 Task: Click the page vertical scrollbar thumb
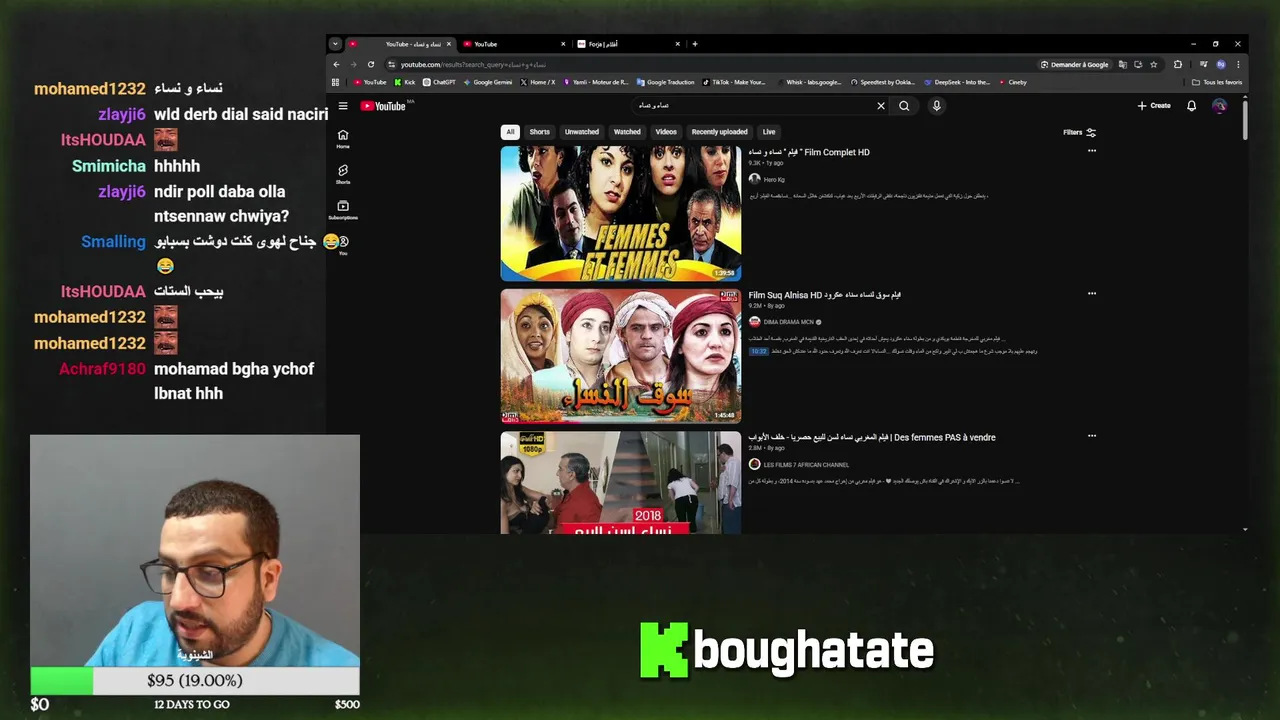coord(1245,119)
